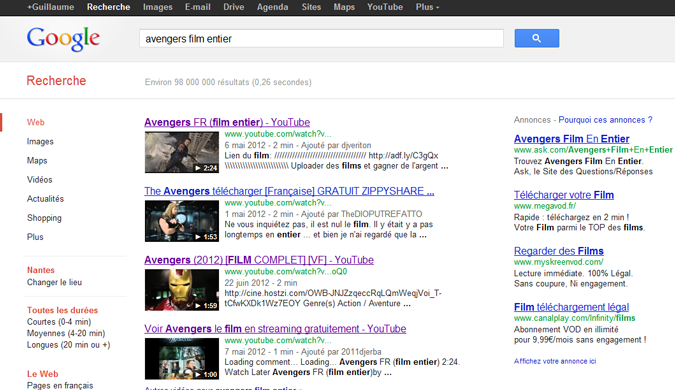Viewport: 675px width, 390px height.
Task: Open Drive from top bar
Action: pyautogui.click(x=233, y=7)
